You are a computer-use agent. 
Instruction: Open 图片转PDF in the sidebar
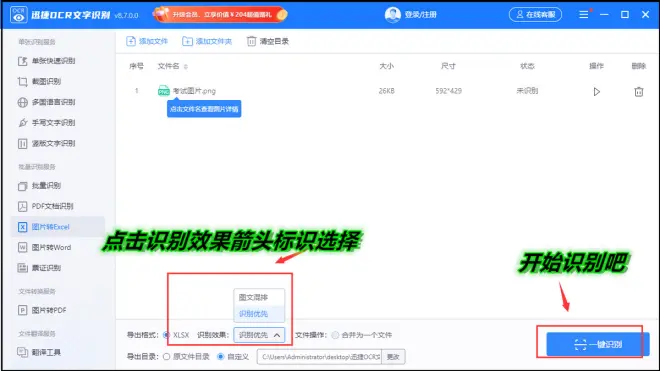[x=42, y=310]
